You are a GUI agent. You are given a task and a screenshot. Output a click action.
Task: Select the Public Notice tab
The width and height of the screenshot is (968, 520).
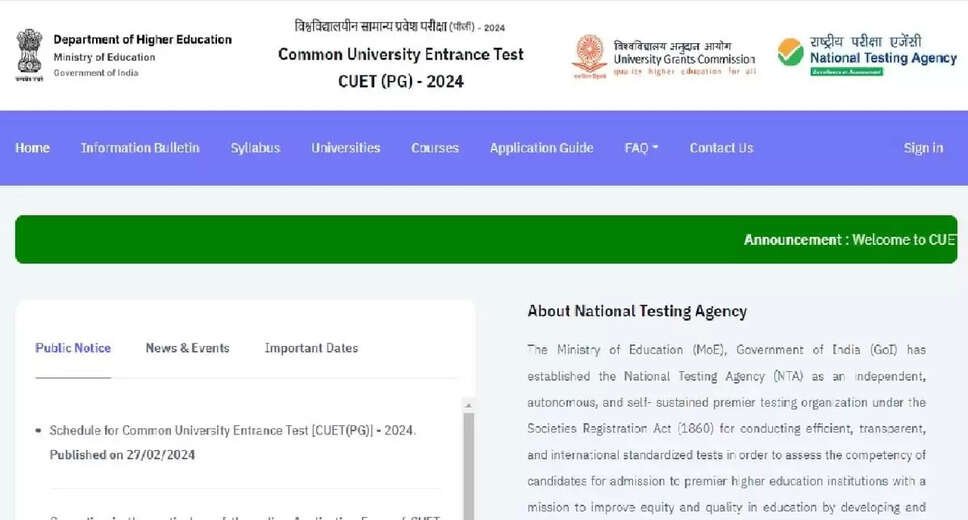[x=73, y=348]
